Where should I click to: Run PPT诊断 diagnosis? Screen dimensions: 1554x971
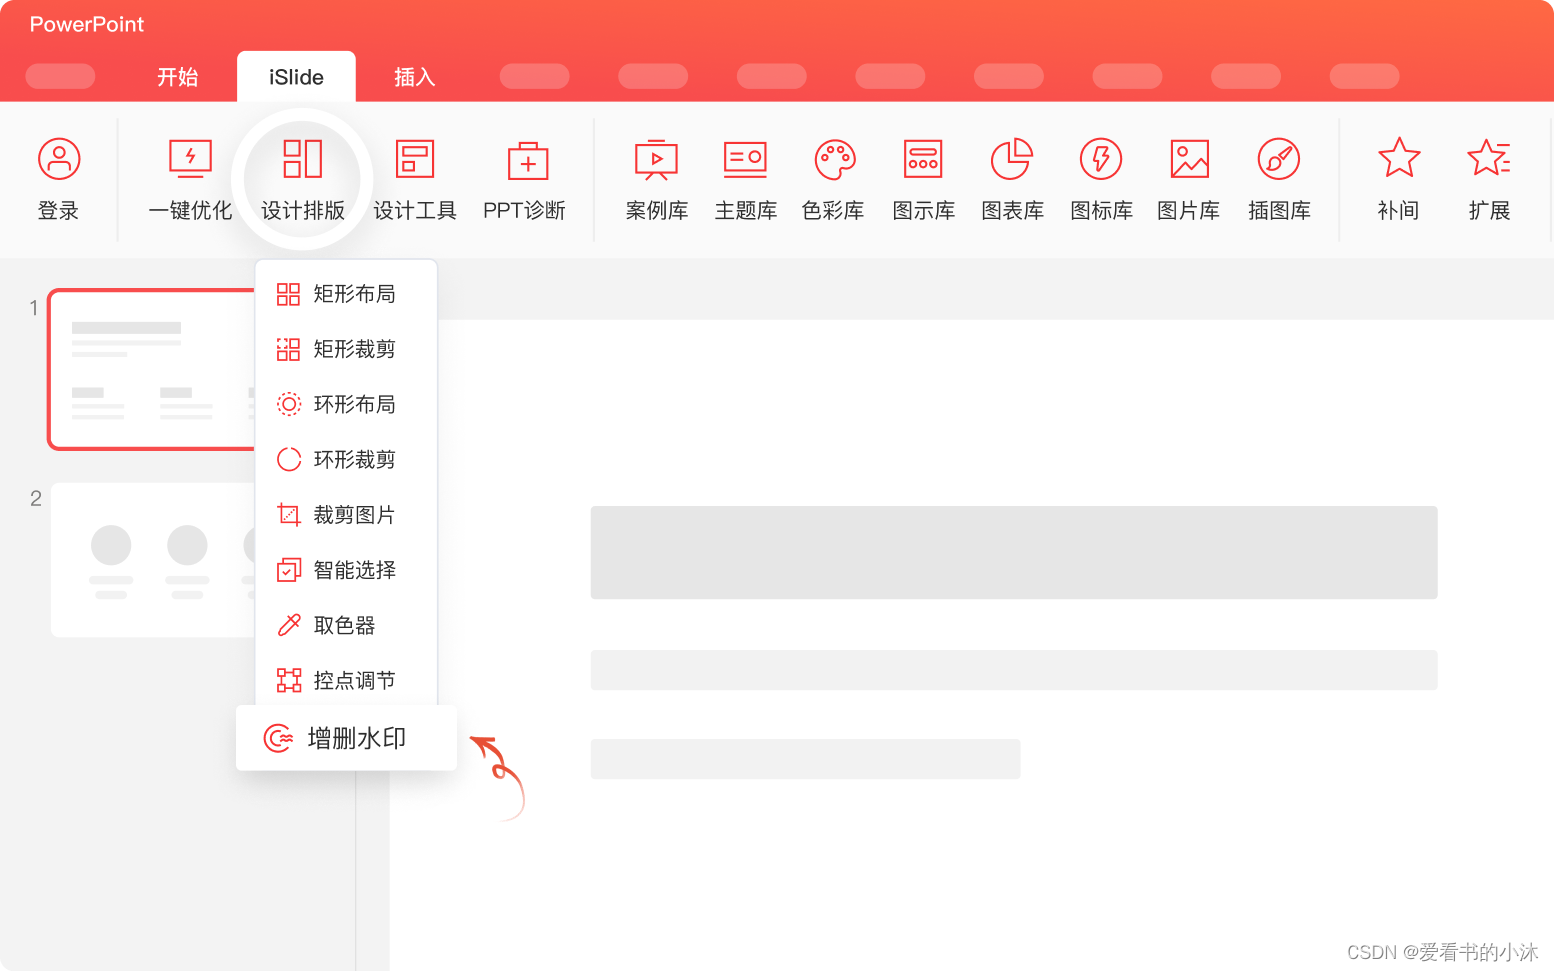525,180
